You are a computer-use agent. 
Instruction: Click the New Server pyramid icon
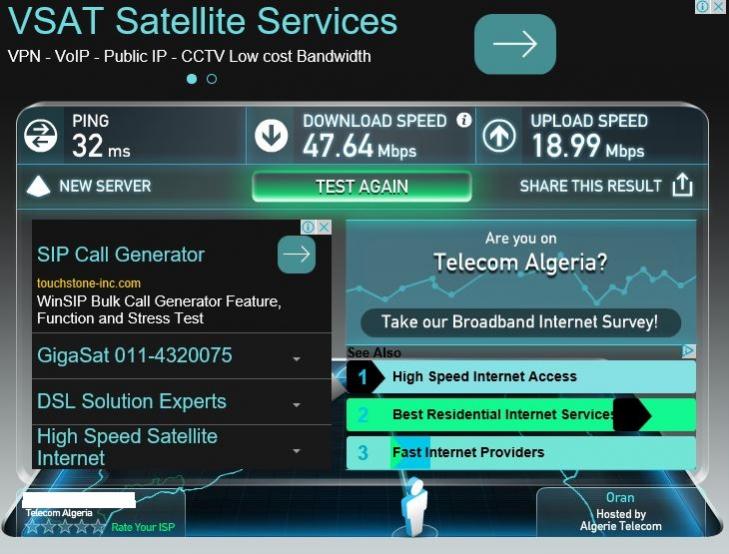click(39, 186)
